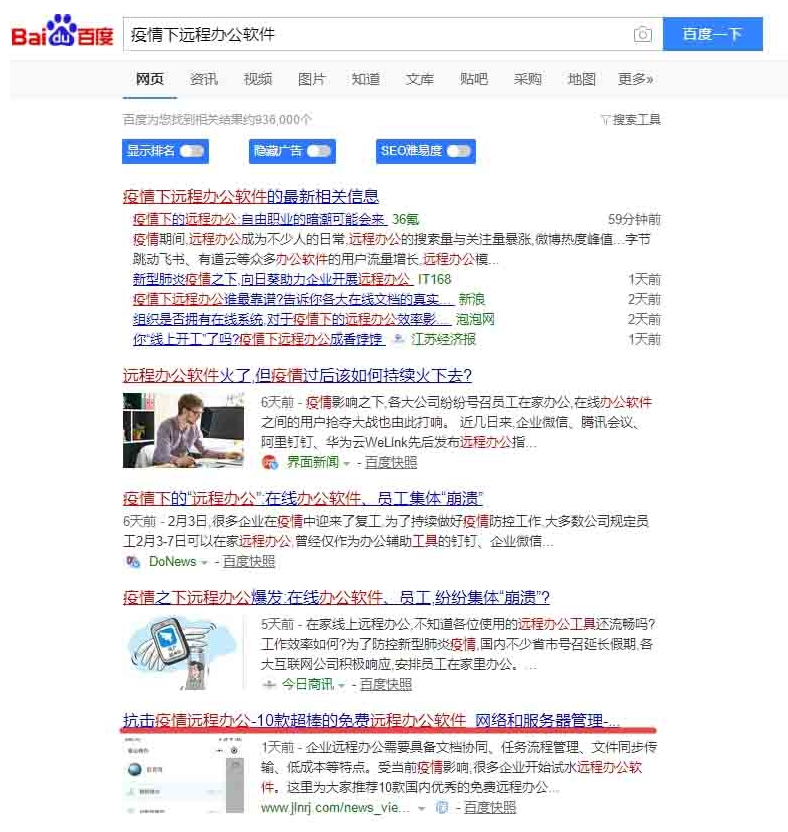Click into the search query input field
The image size is (788, 832).
[x=375, y=35]
